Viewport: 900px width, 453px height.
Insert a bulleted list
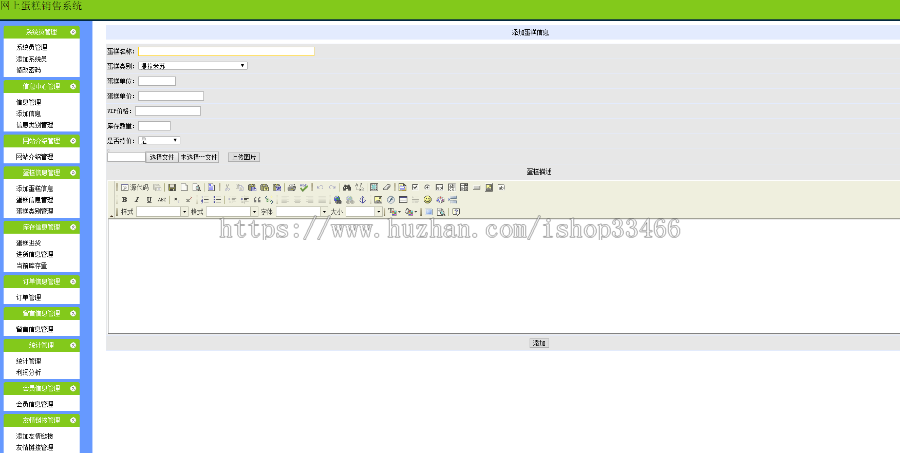(x=218, y=200)
